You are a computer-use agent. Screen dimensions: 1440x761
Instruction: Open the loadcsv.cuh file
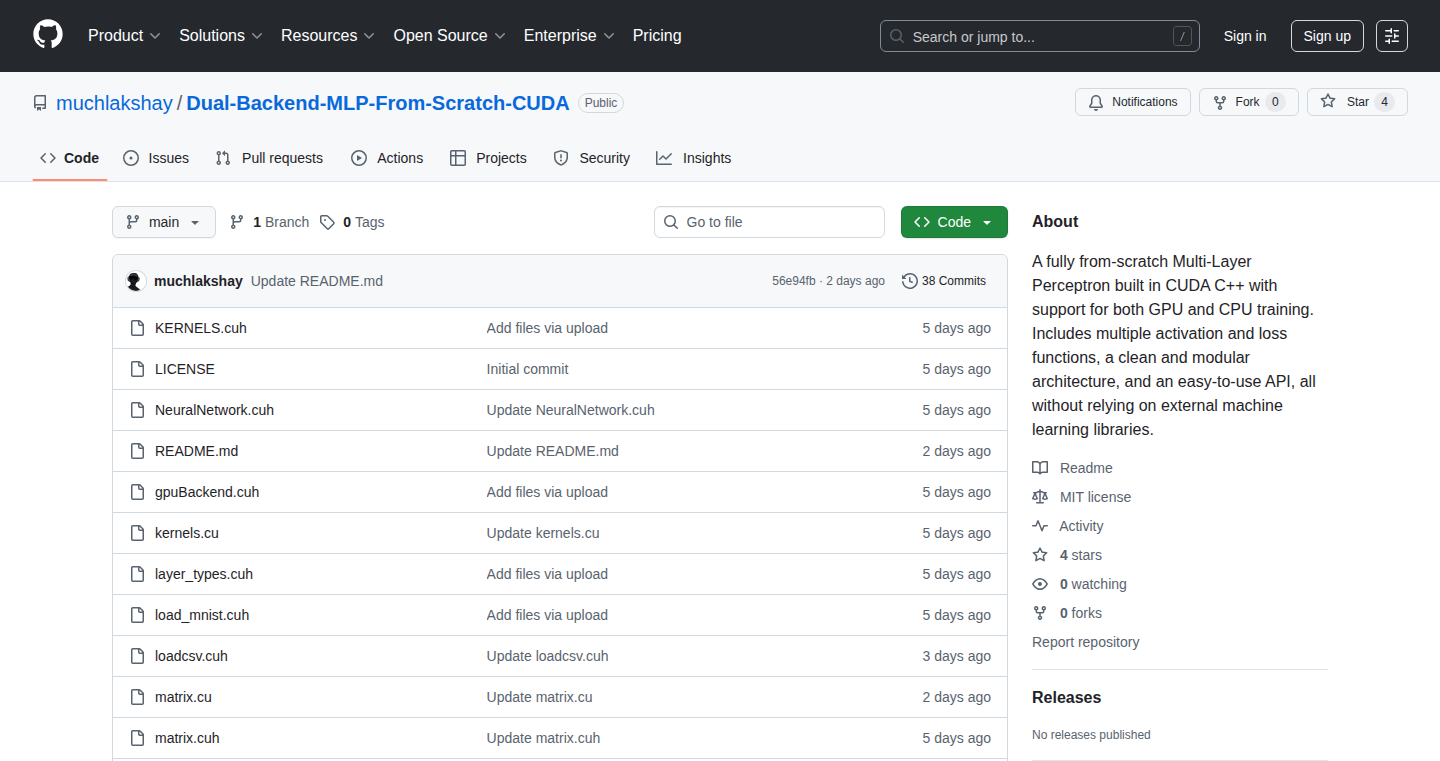click(x=191, y=656)
